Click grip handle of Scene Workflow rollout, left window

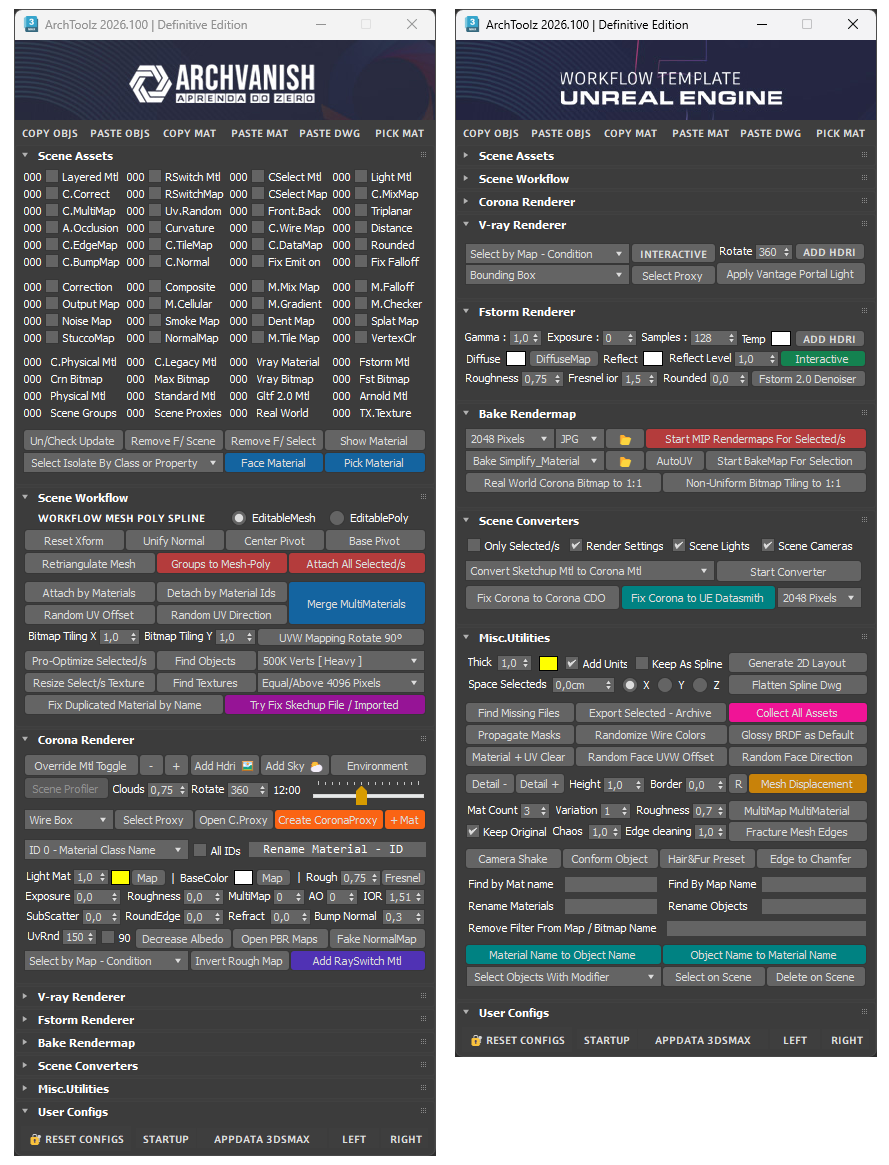[423, 497]
